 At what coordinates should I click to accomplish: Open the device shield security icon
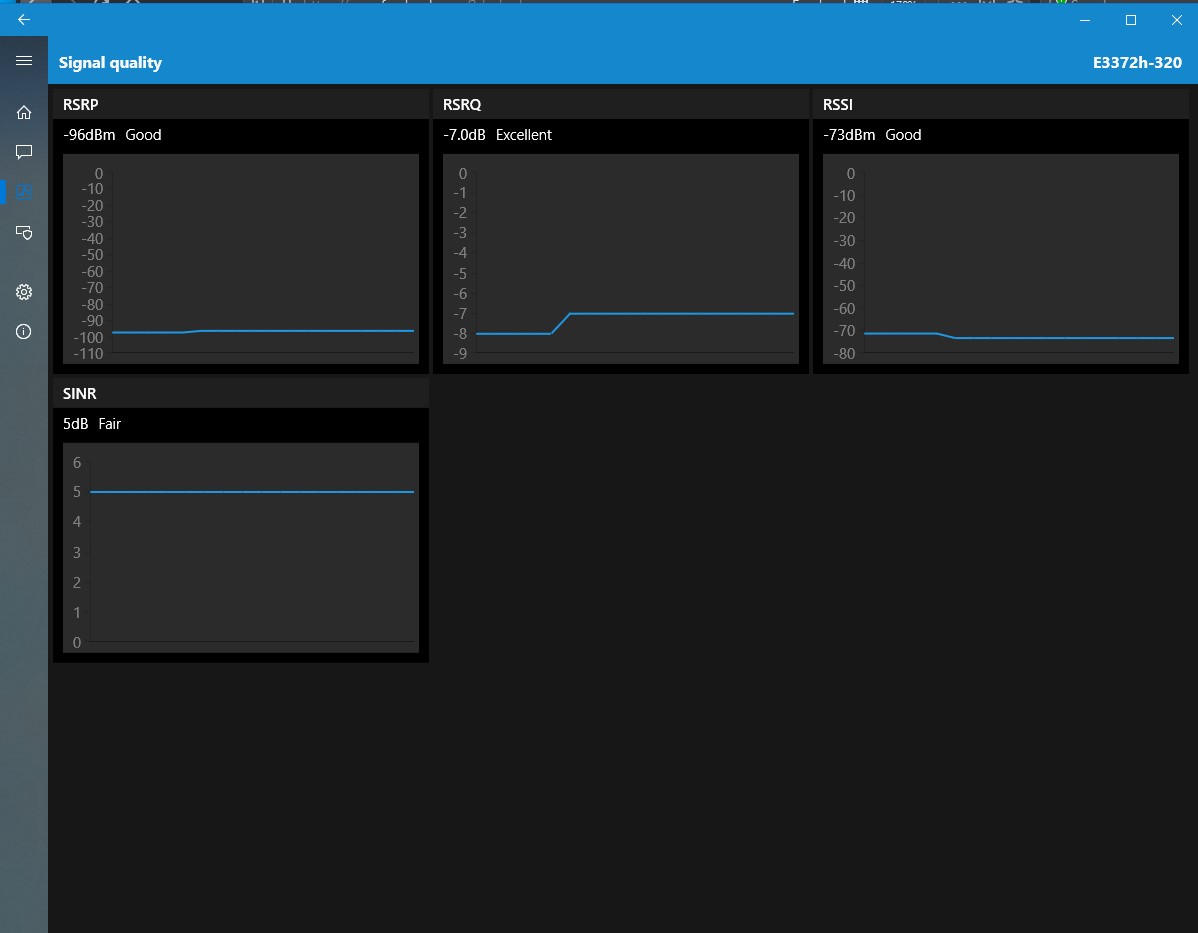pyautogui.click(x=24, y=232)
